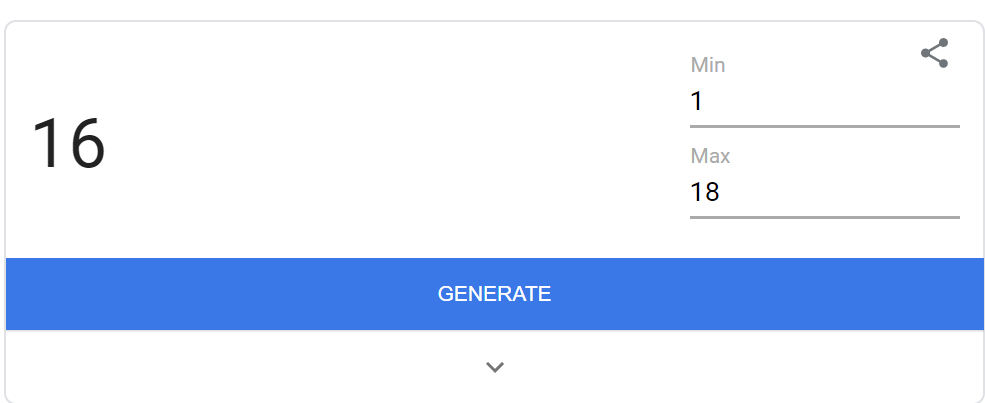Click the underline beneath the Min field
Viewport: 985px width, 403px height.
825,126
